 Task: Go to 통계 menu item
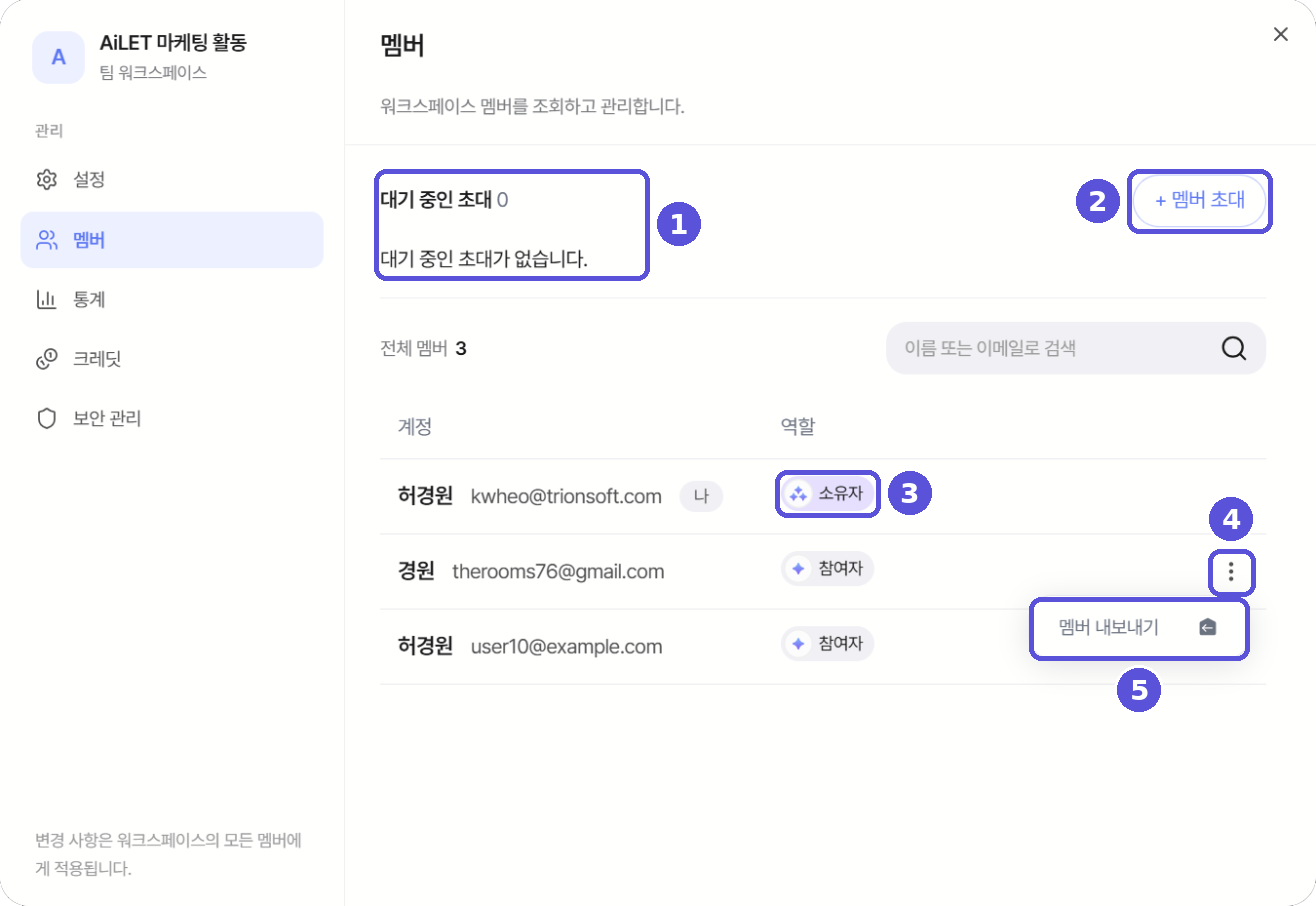pos(172,299)
